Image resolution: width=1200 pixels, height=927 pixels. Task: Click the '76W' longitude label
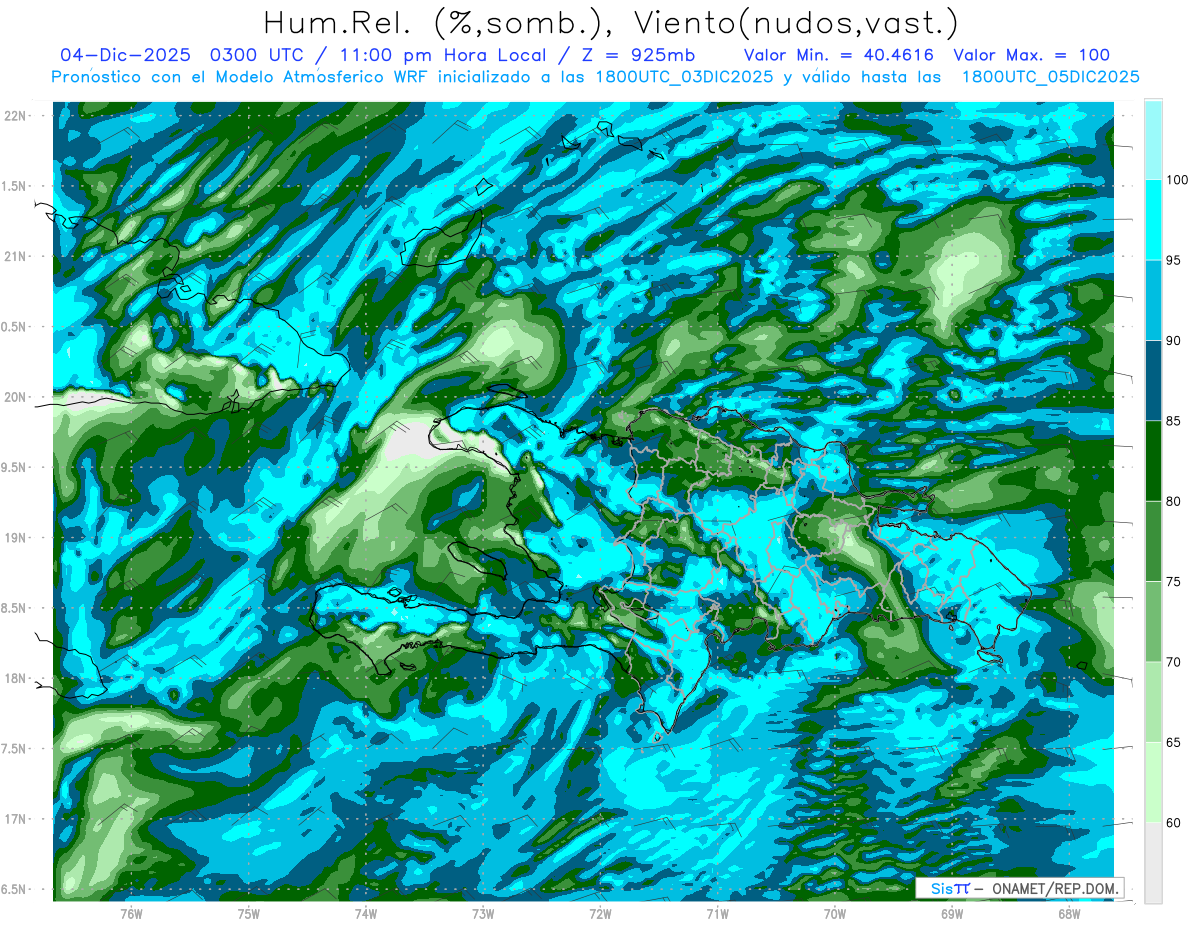[131, 914]
